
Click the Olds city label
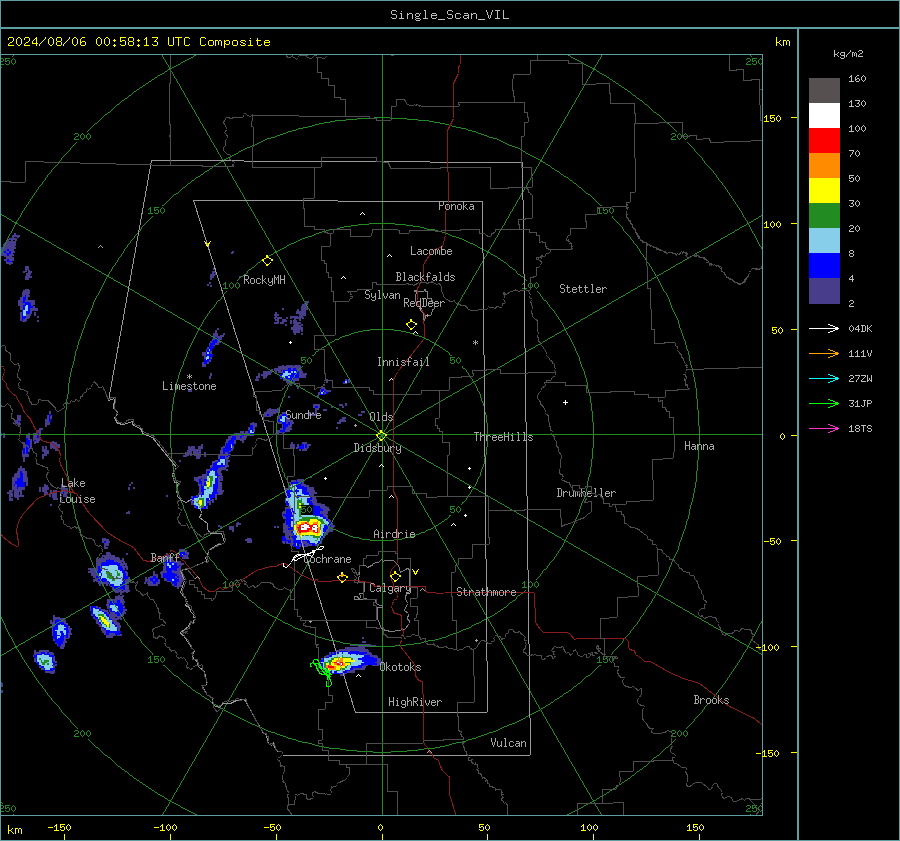381,417
